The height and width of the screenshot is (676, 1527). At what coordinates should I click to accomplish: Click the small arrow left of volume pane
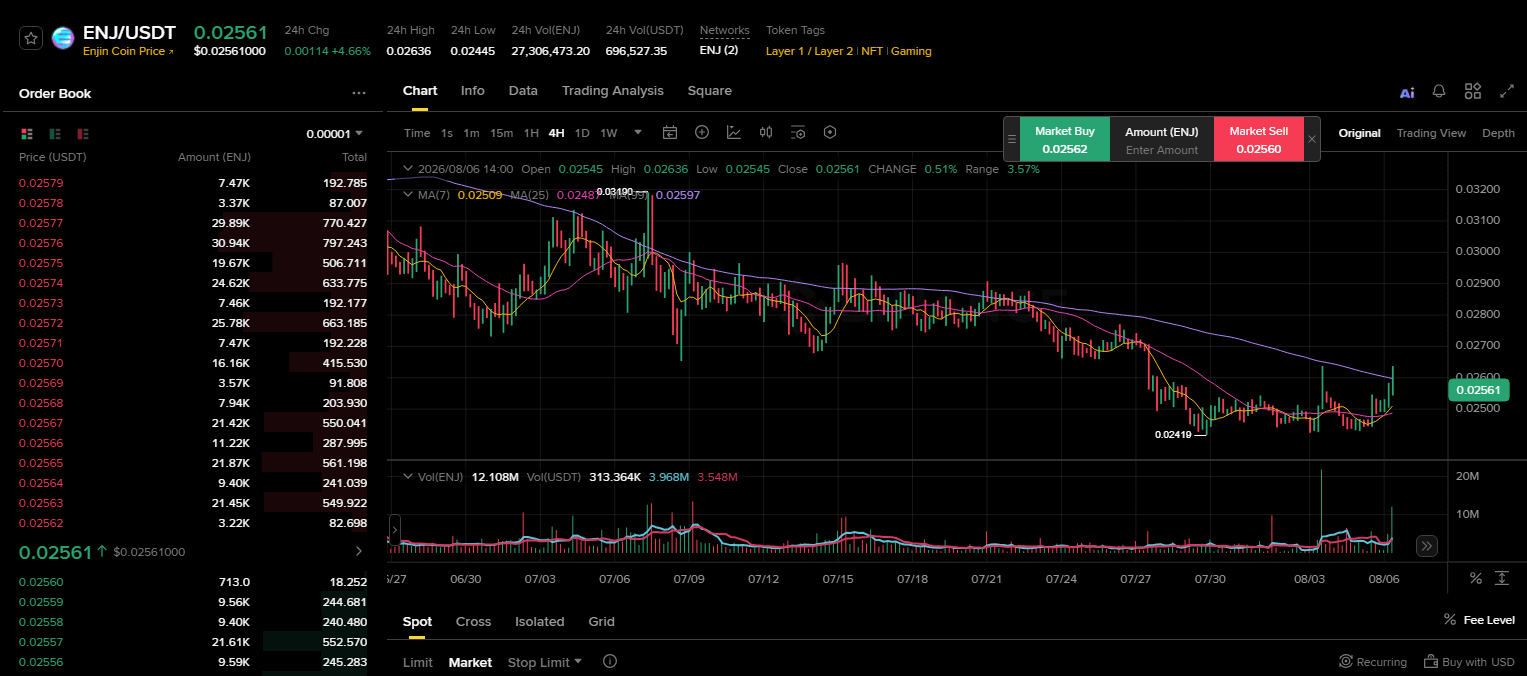click(x=394, y=529)
